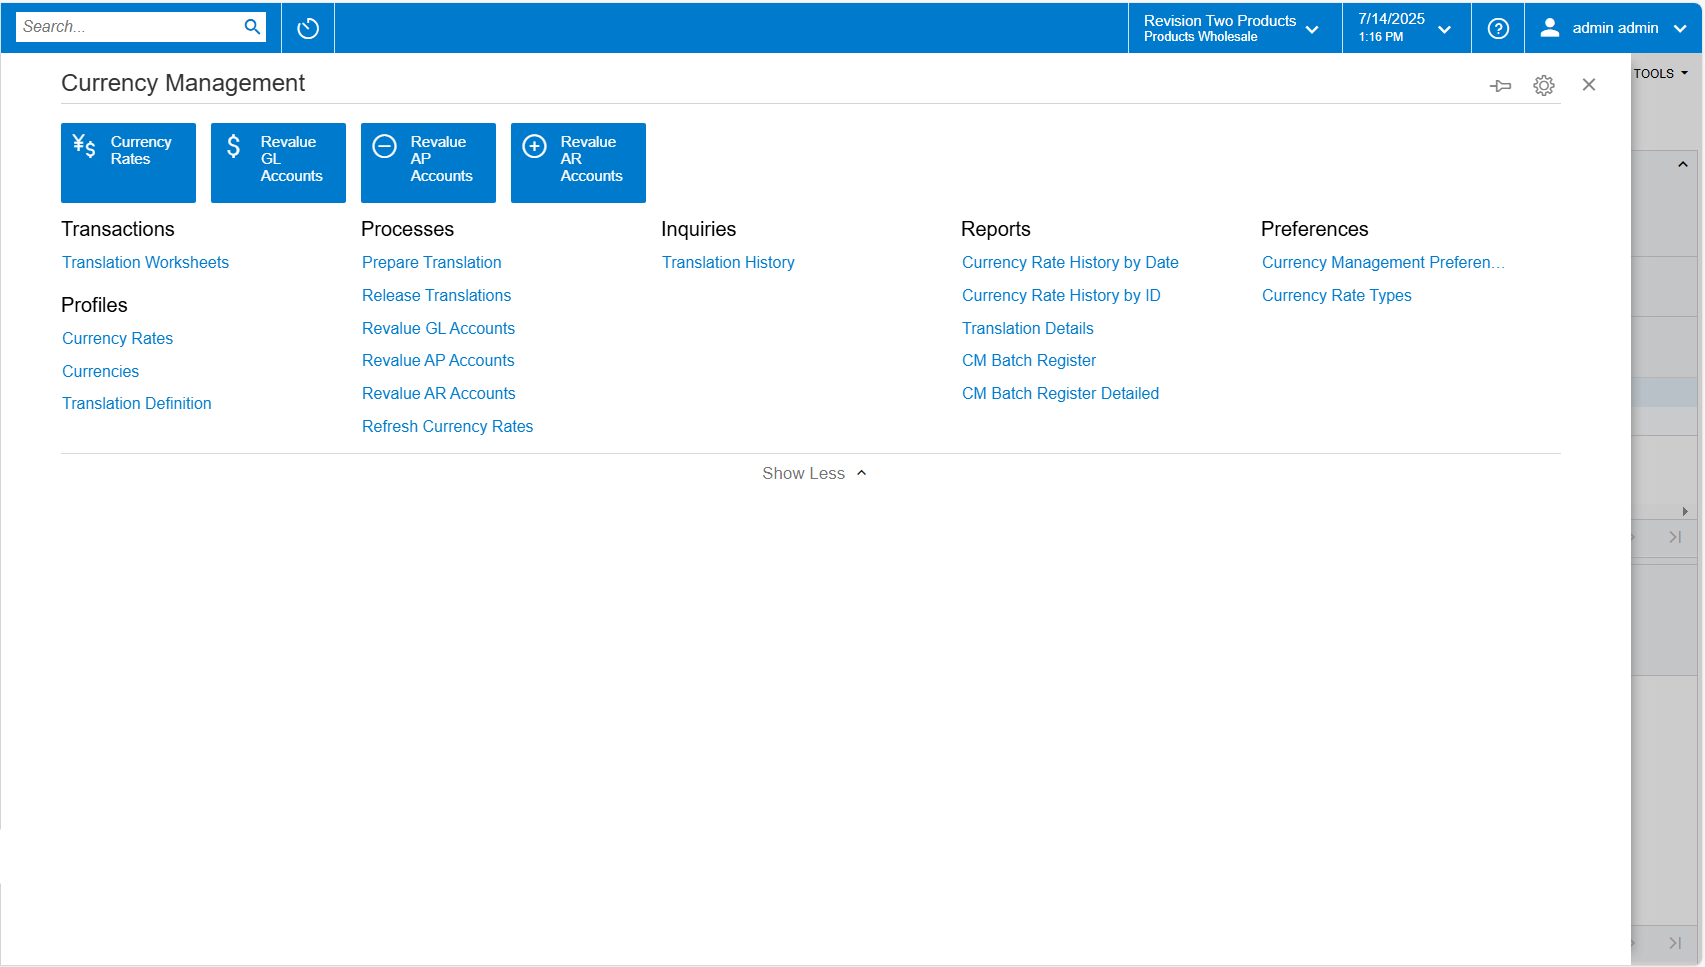Open Currency Rates under Profiles
1705x967 pixels.
(117, 338)
